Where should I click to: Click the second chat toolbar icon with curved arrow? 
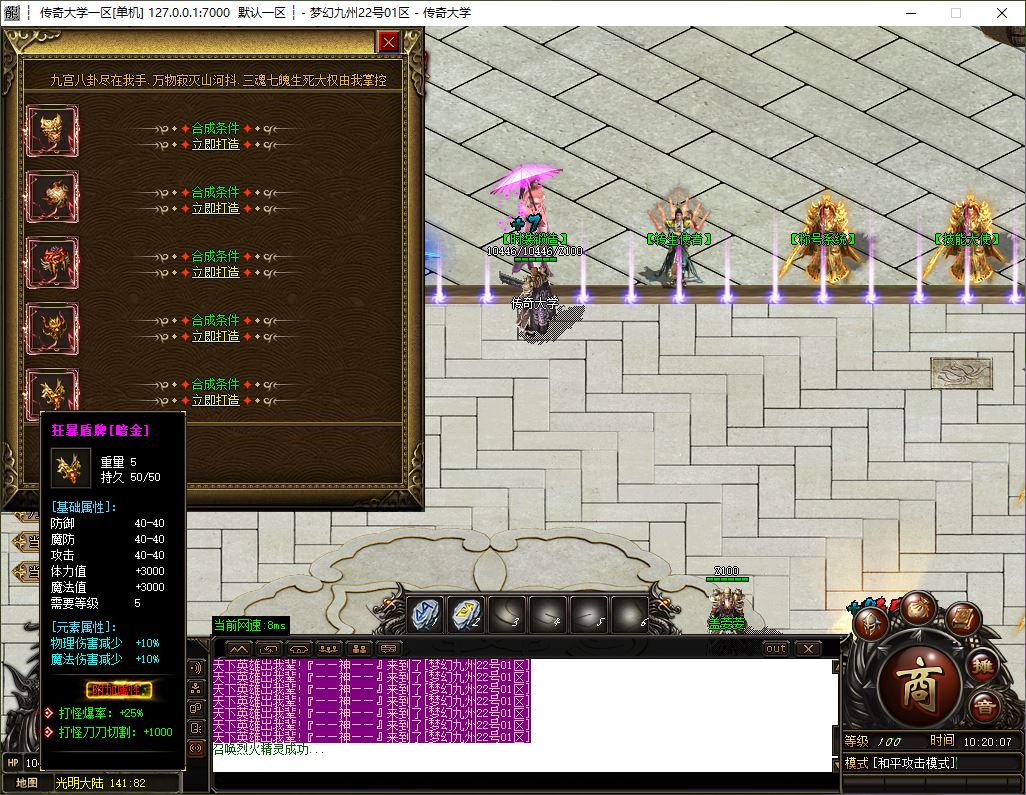tap(268, 648)
